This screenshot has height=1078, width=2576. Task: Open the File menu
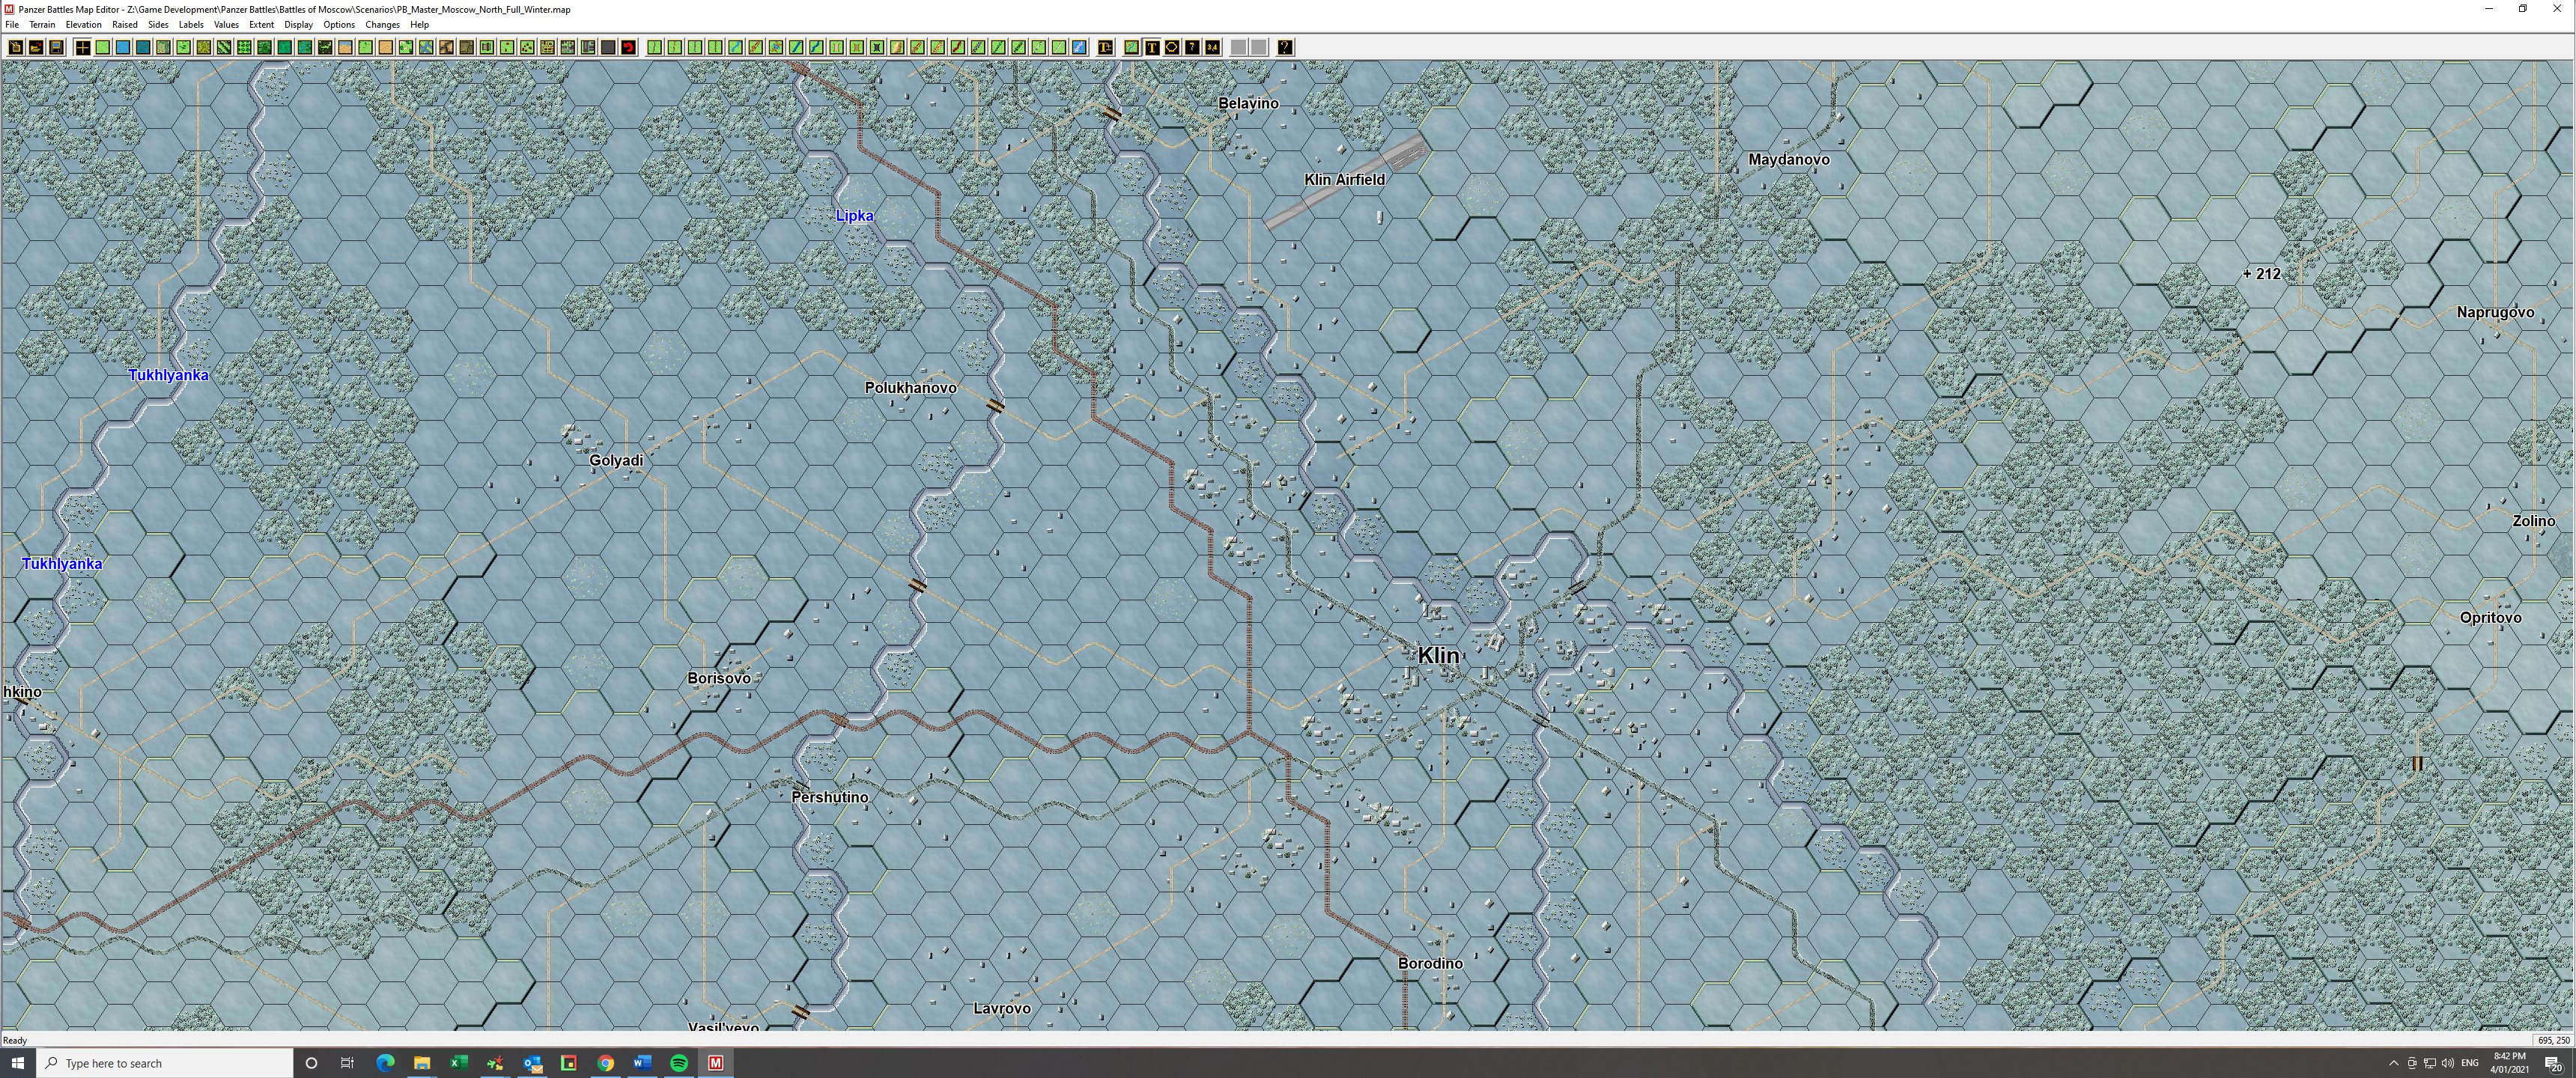click(12, 24)
